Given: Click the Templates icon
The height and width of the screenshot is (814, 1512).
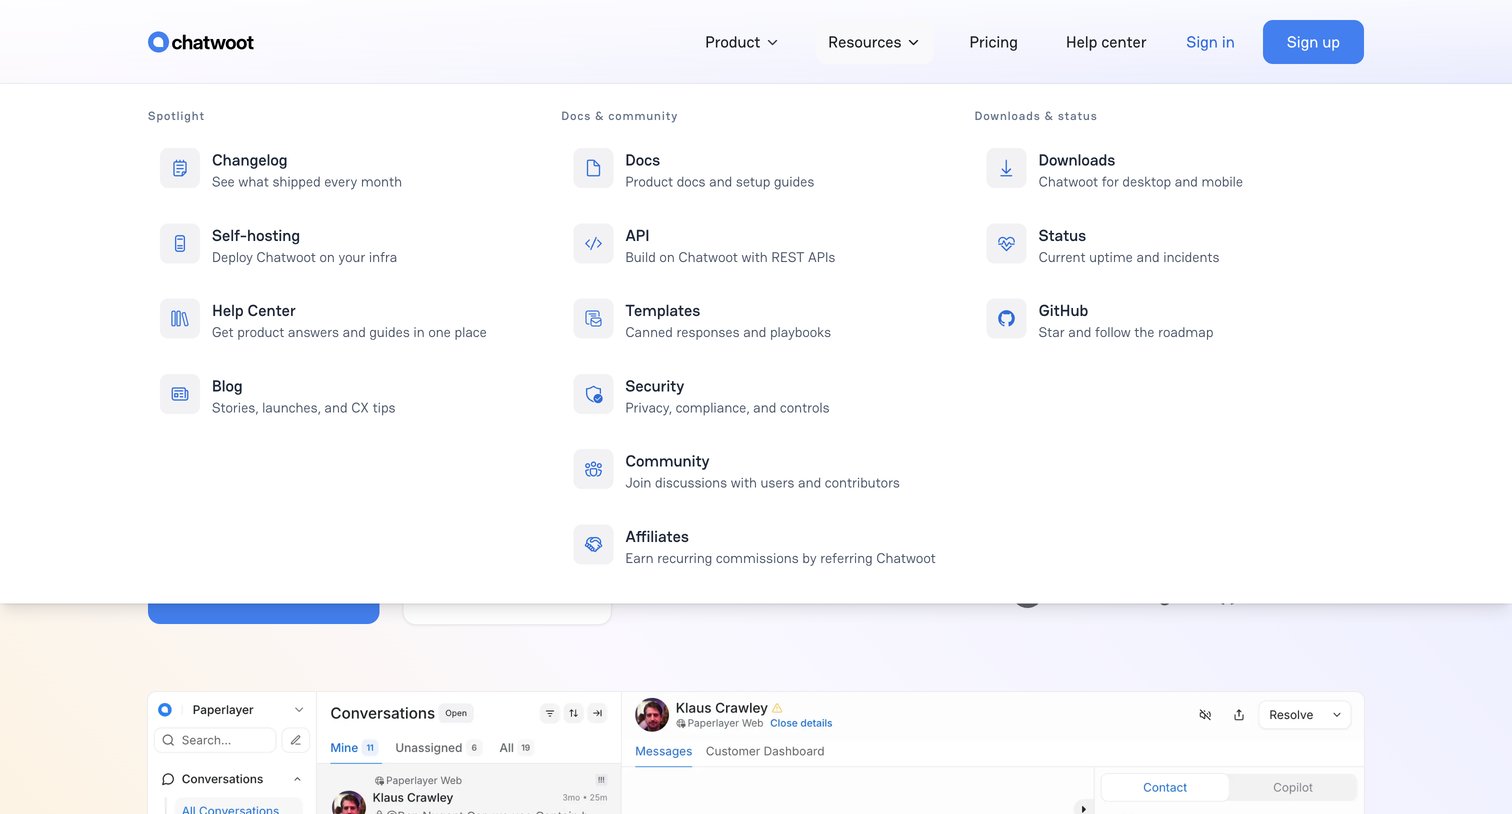Looking at the screenshot, I should (593, 319).
